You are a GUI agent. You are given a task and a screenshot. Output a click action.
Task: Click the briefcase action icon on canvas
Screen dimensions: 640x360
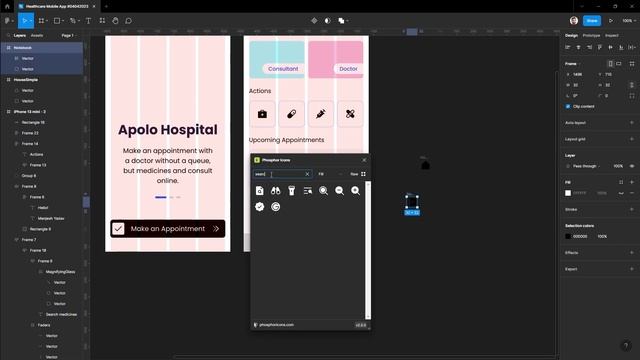[x=262, y=114]
